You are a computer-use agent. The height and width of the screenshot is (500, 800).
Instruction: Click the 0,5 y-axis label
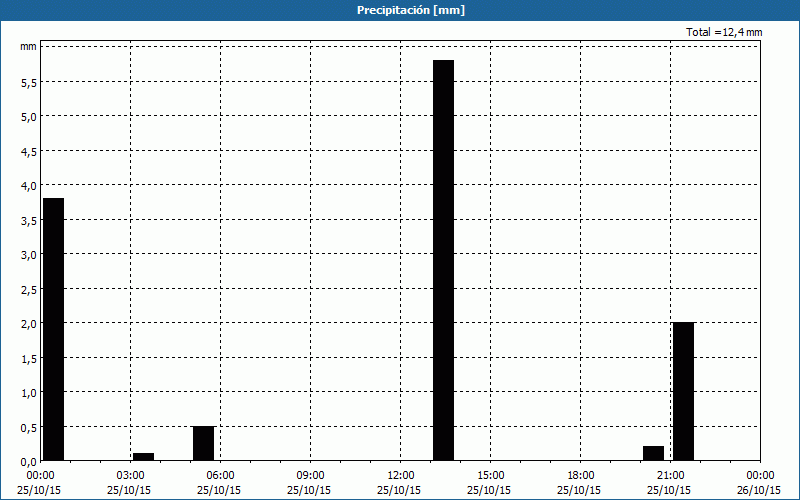pyautogui.click(x=29, y=427)
